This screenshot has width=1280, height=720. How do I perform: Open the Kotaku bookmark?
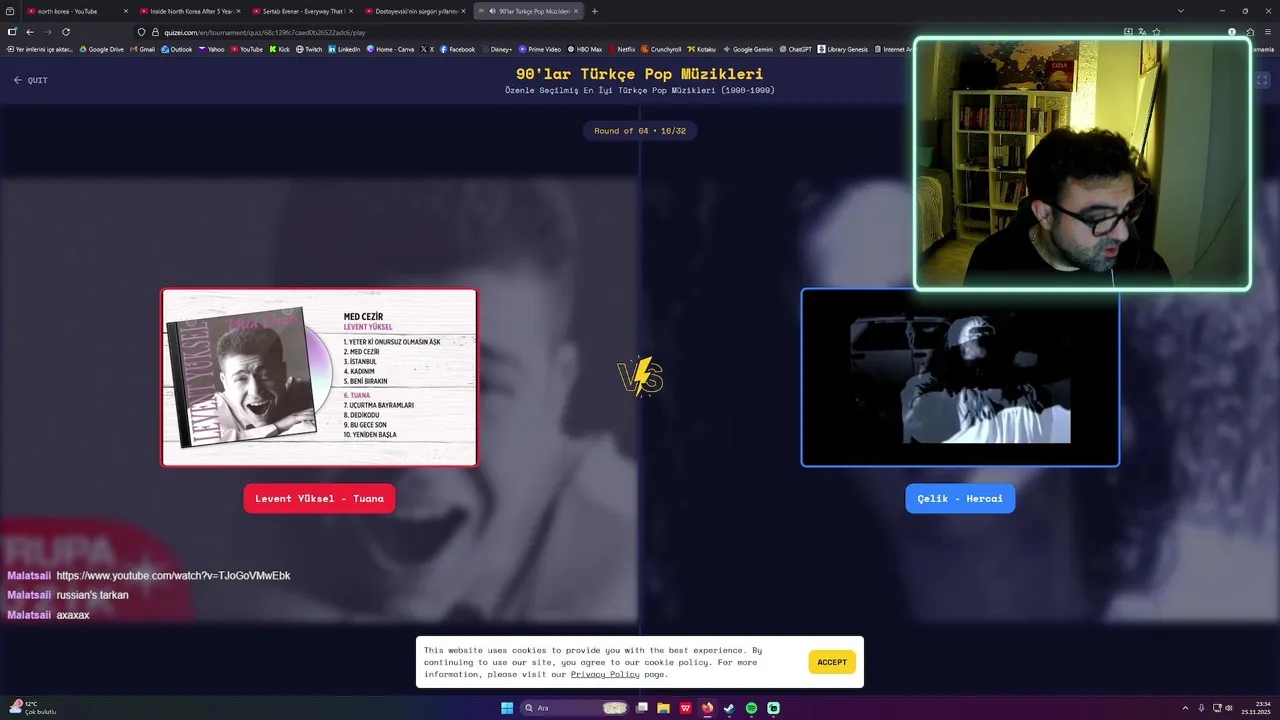tap(701, 49)
